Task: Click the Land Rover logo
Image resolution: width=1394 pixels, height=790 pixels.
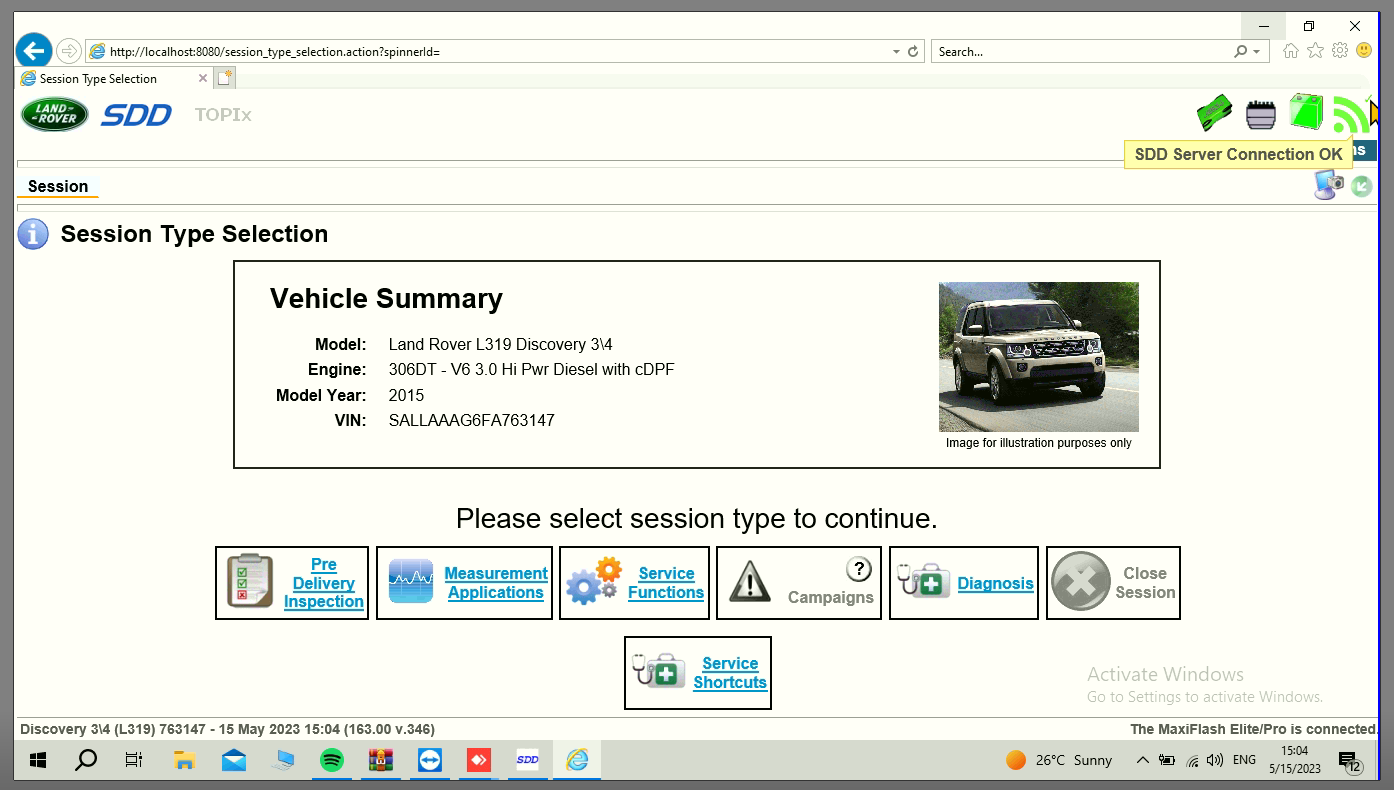Action: point(55,114)
